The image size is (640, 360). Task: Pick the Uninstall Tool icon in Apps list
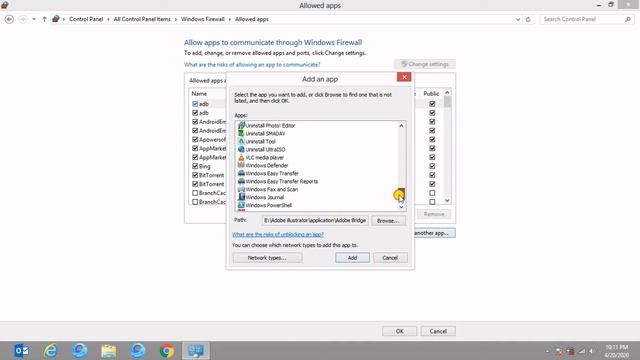pyautogui.click(x=241, y=141)
